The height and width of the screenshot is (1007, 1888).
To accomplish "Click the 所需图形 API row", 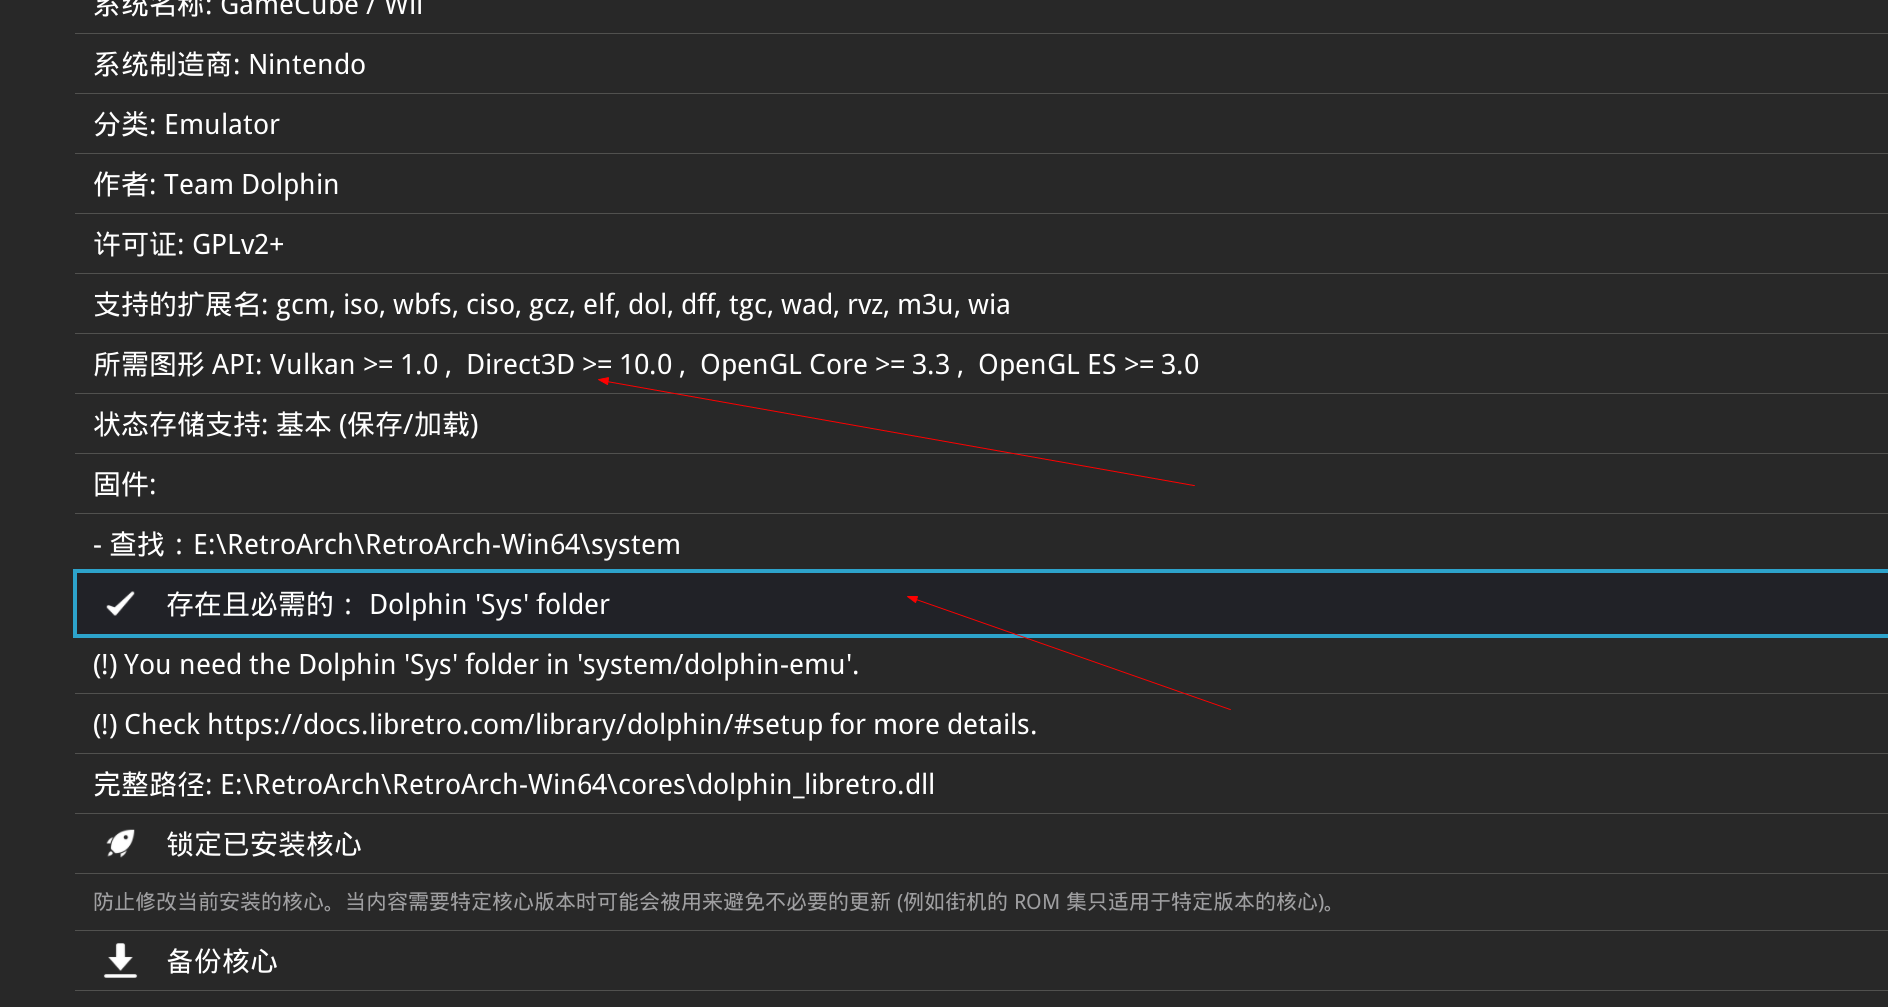I will [x=981, y=364].
